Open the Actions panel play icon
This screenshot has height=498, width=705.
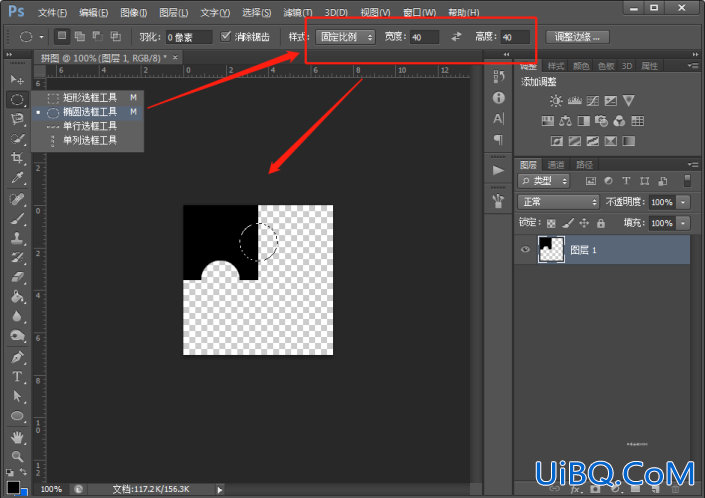498,170
